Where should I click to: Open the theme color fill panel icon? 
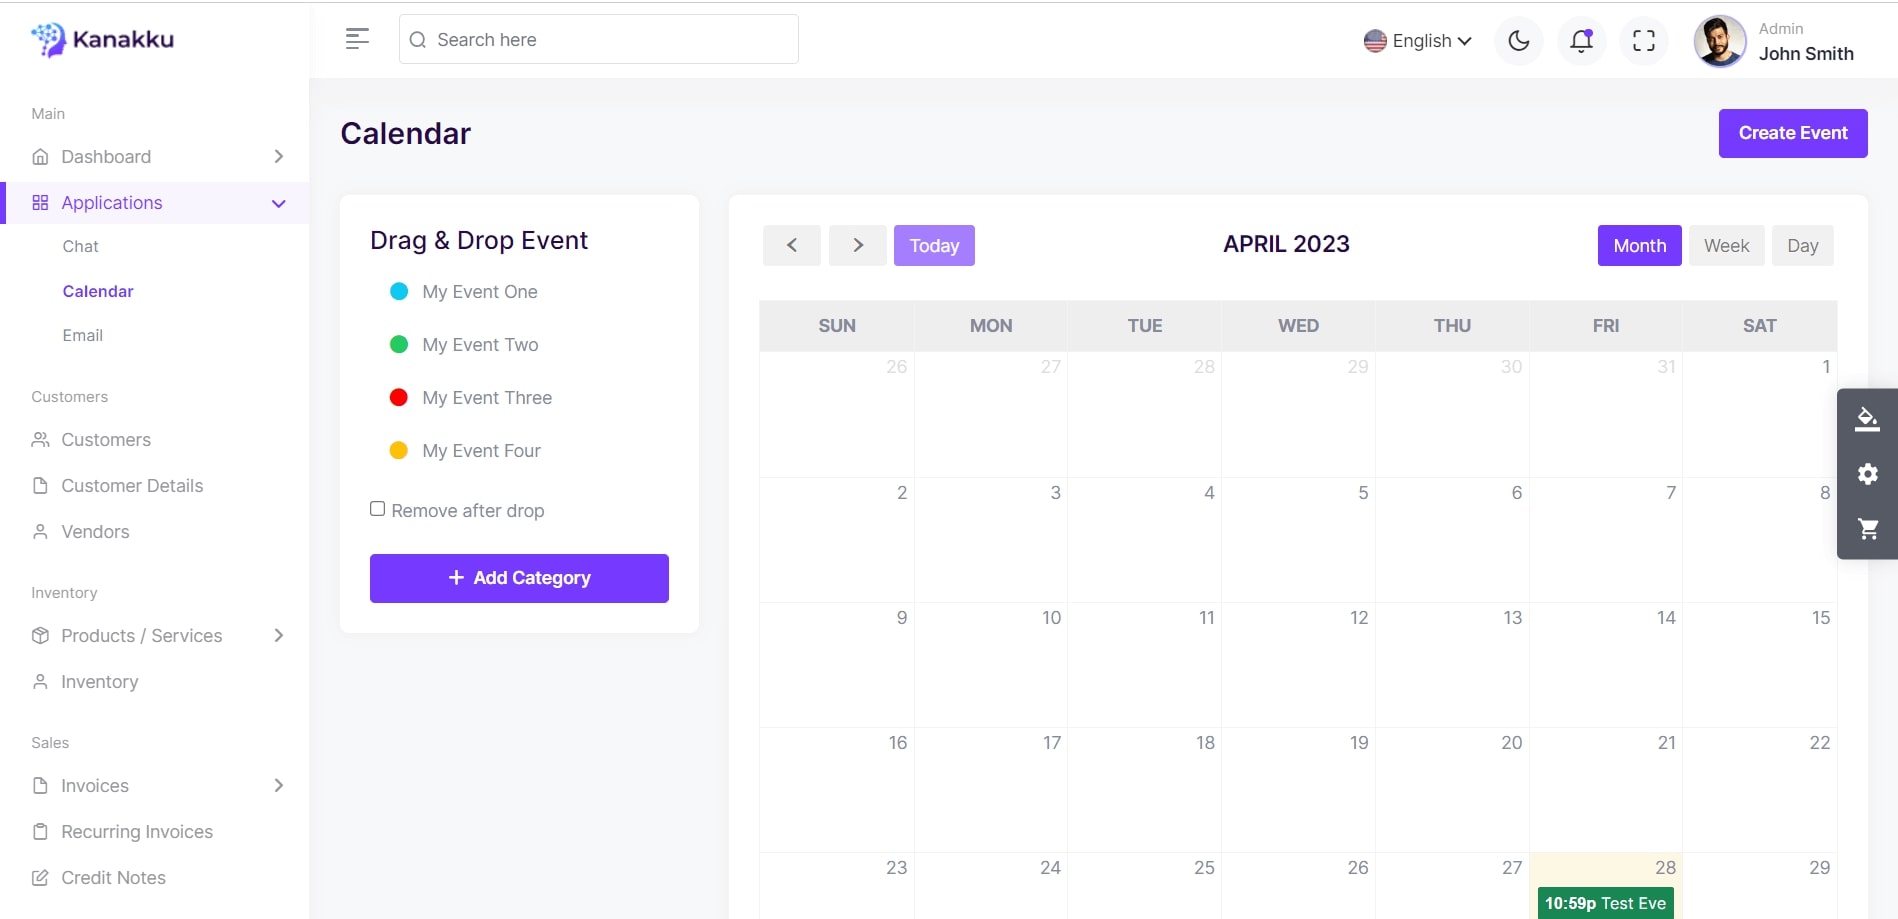pyautogui.click(x=1866, y=419)
